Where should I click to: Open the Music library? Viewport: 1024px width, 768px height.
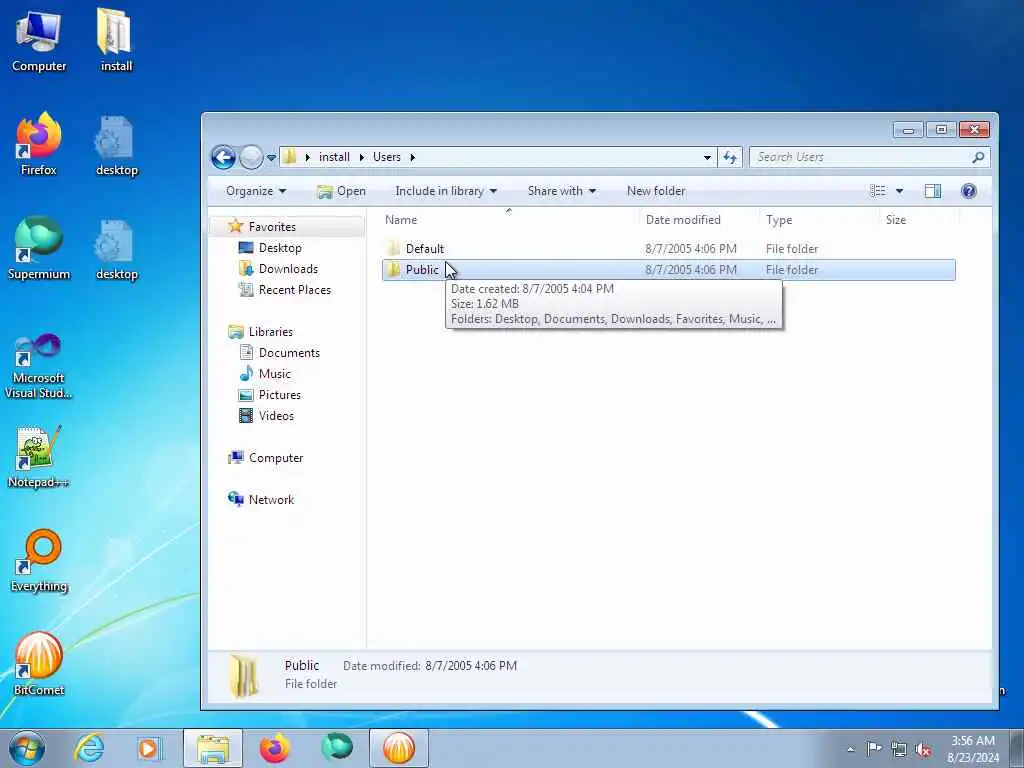(274, 374)
